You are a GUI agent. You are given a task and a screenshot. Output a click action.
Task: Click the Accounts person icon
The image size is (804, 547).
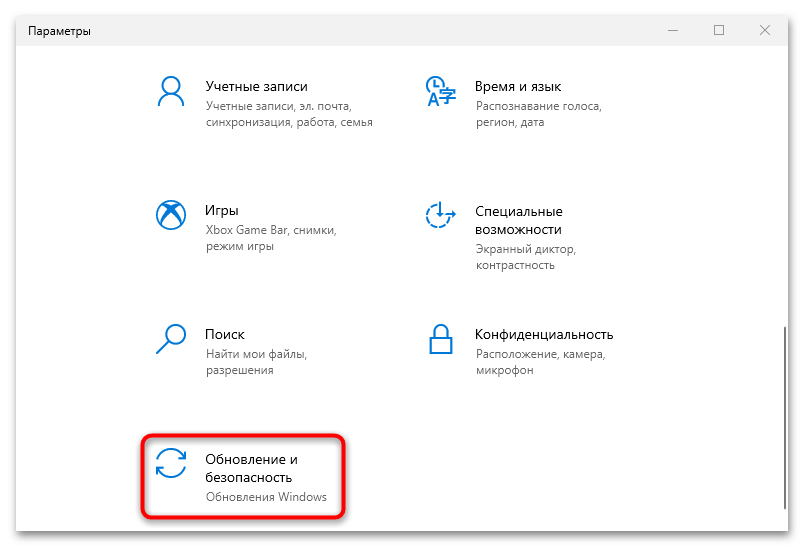[x=171, y=91]
